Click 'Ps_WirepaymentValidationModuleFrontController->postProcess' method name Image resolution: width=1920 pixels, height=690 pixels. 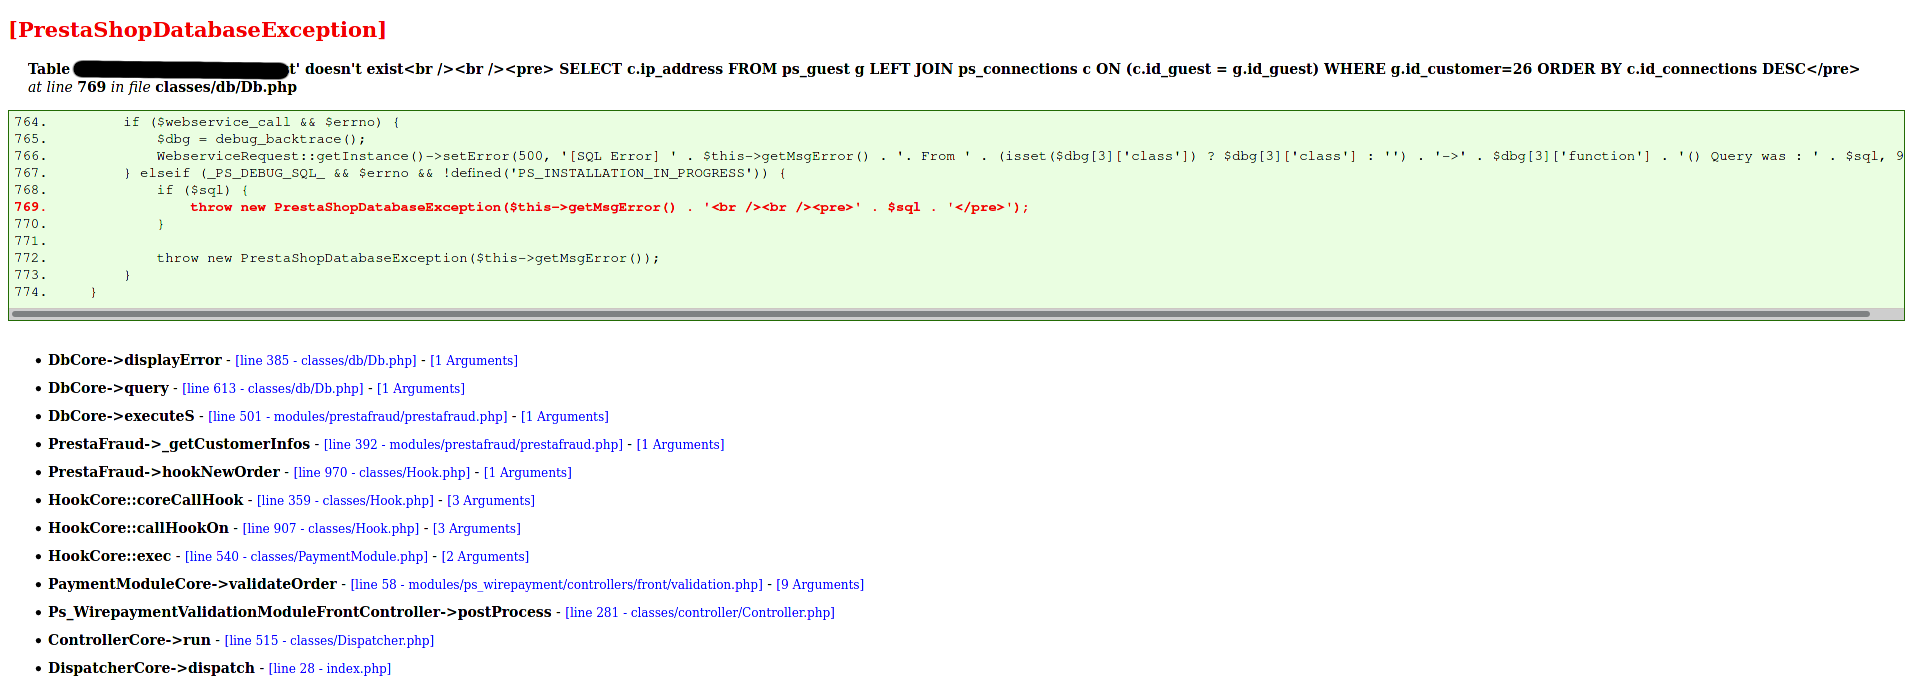300,612
